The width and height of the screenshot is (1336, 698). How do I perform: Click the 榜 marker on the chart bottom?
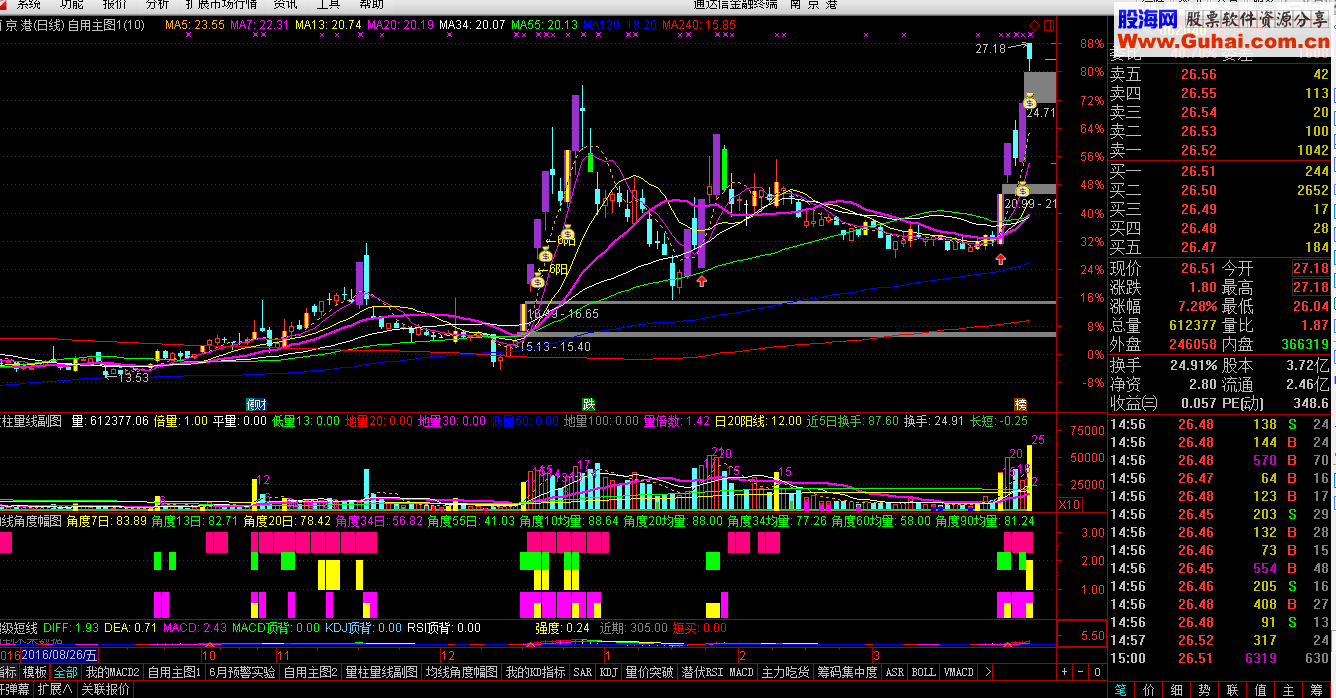click(1021, 405)
